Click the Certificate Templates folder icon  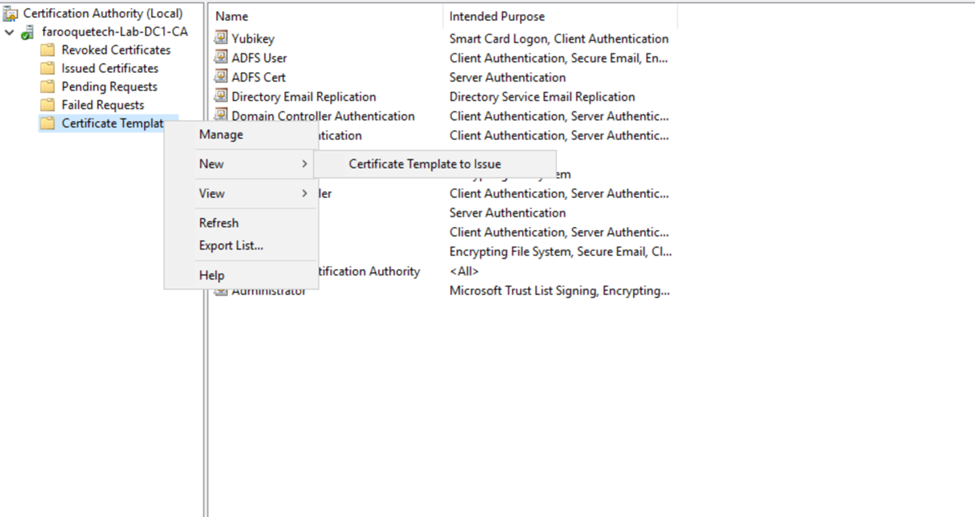47,124
